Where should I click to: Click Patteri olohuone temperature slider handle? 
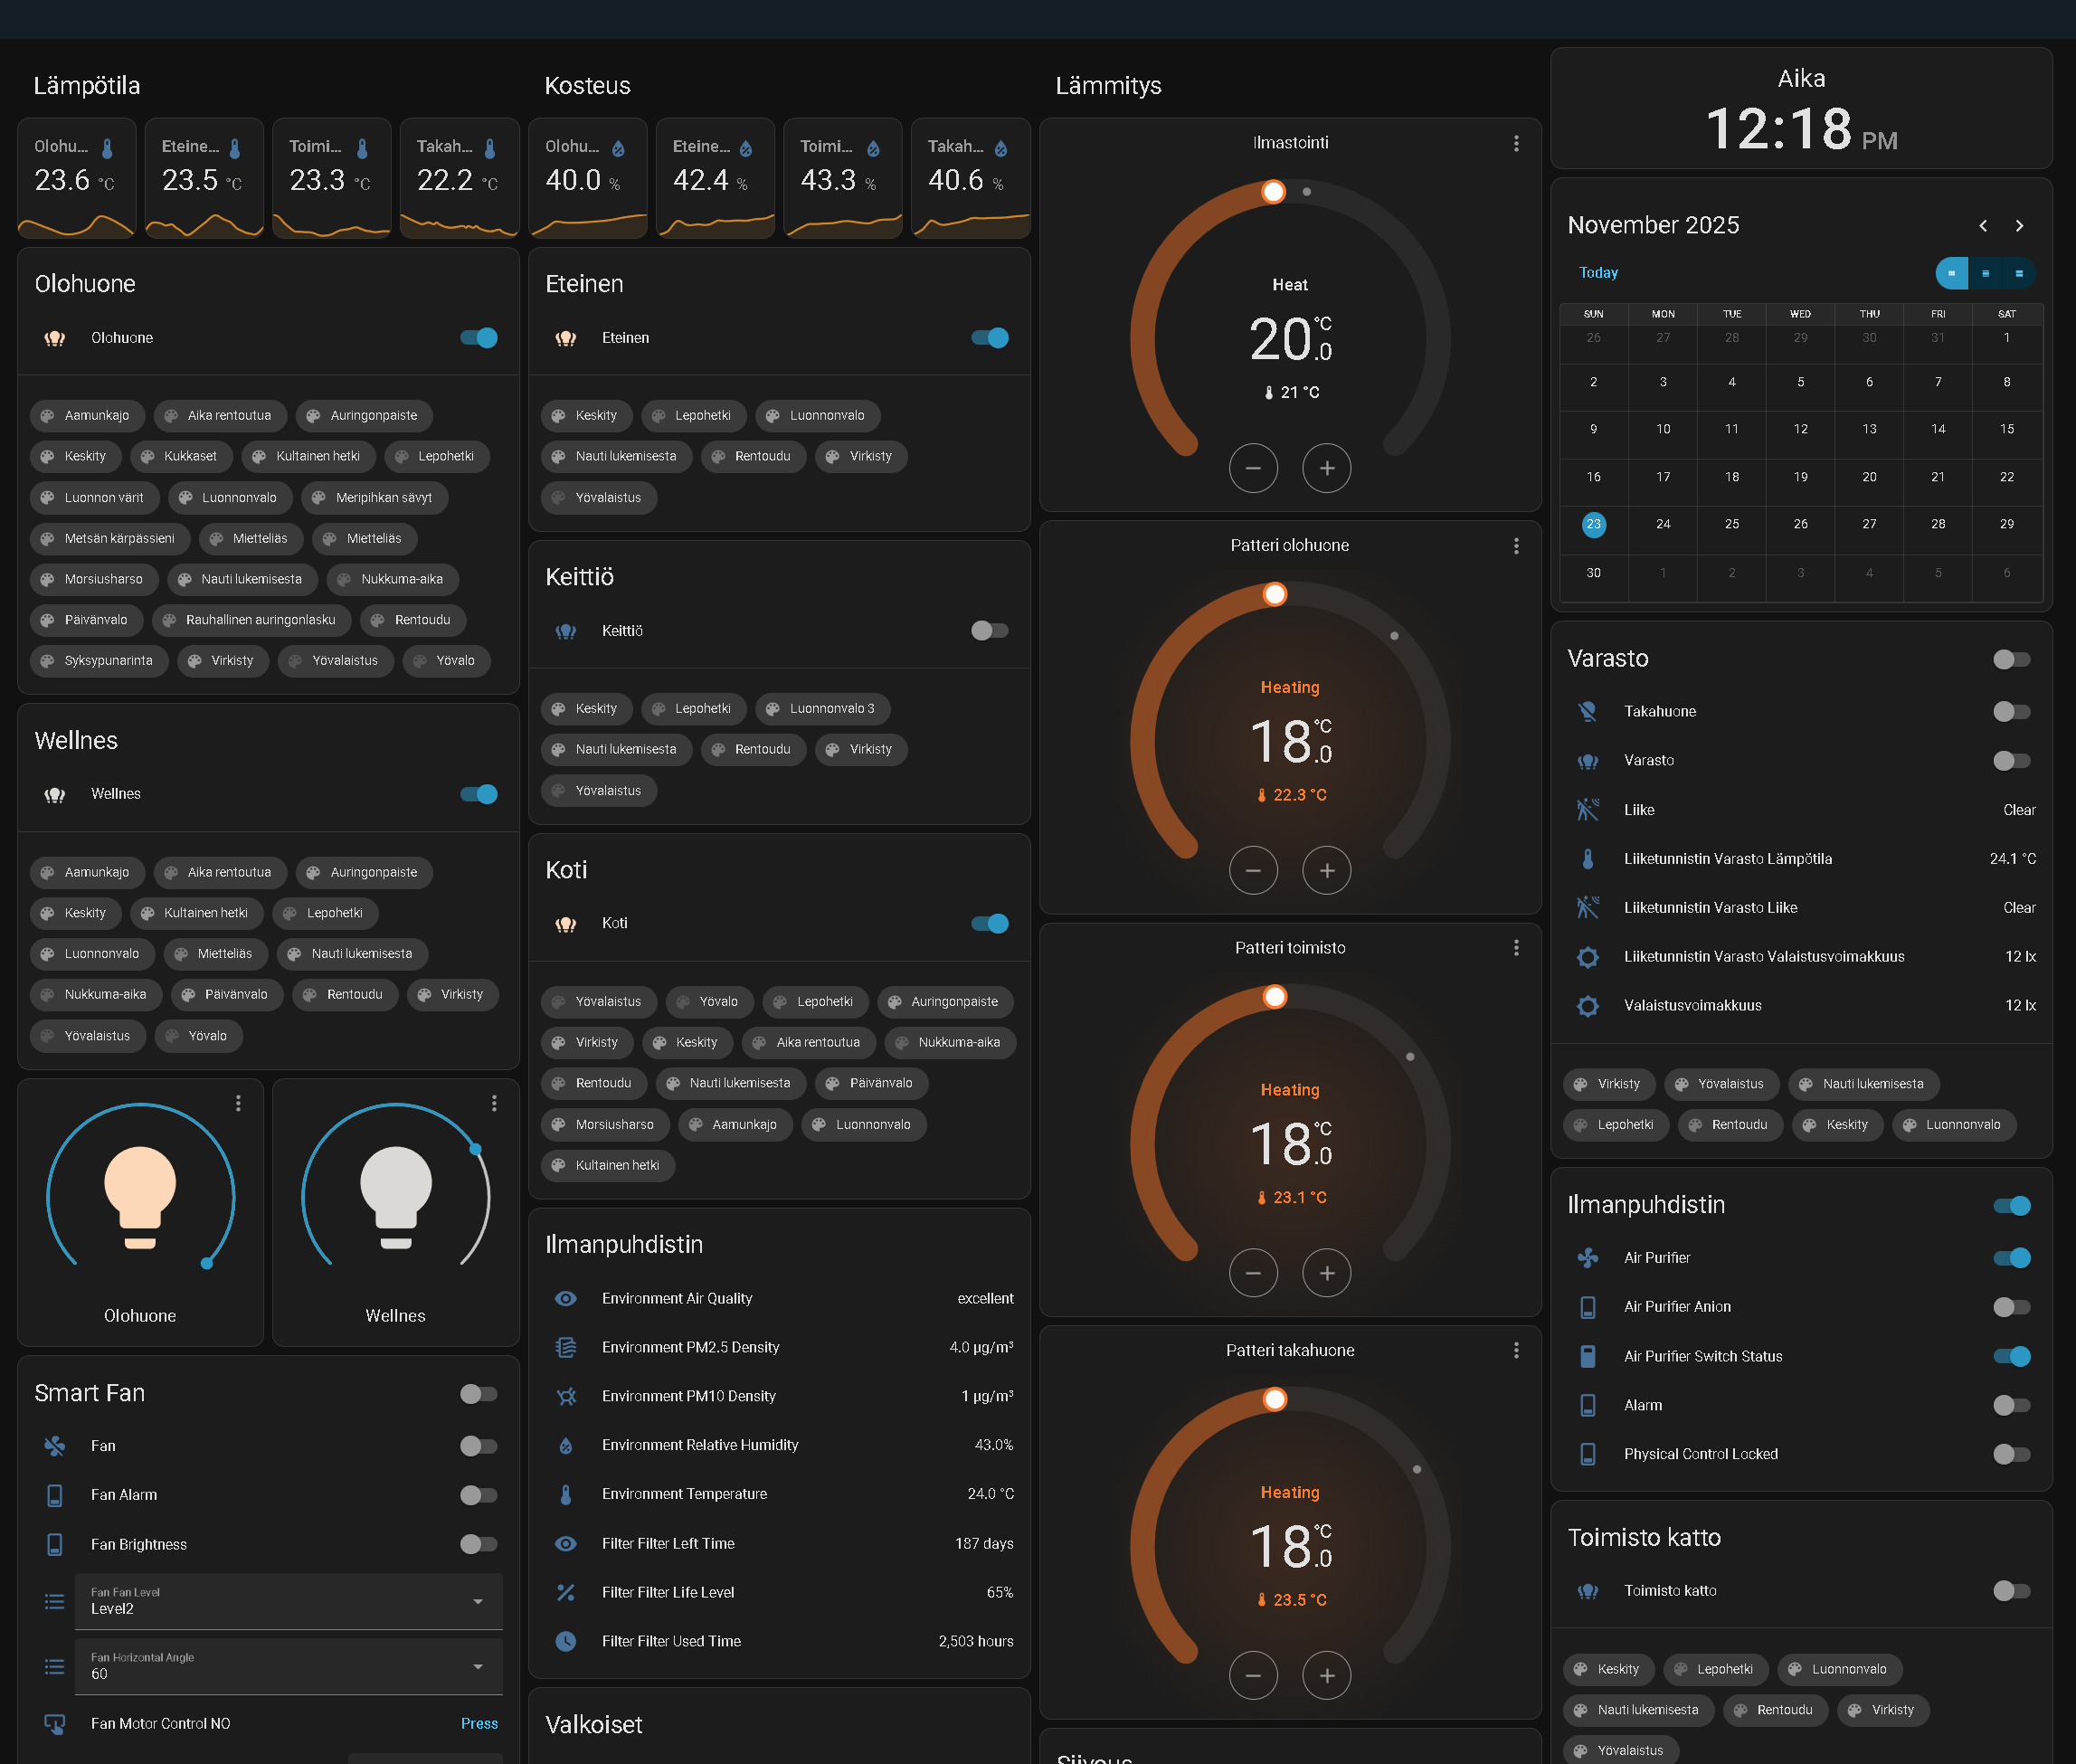click(1274, 595)
